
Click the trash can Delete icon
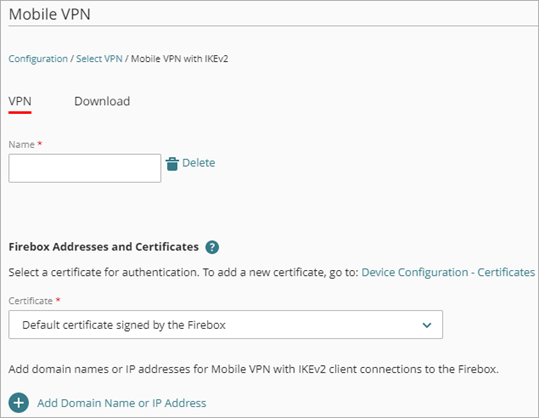pyautogui.click(x=172, y=164)
